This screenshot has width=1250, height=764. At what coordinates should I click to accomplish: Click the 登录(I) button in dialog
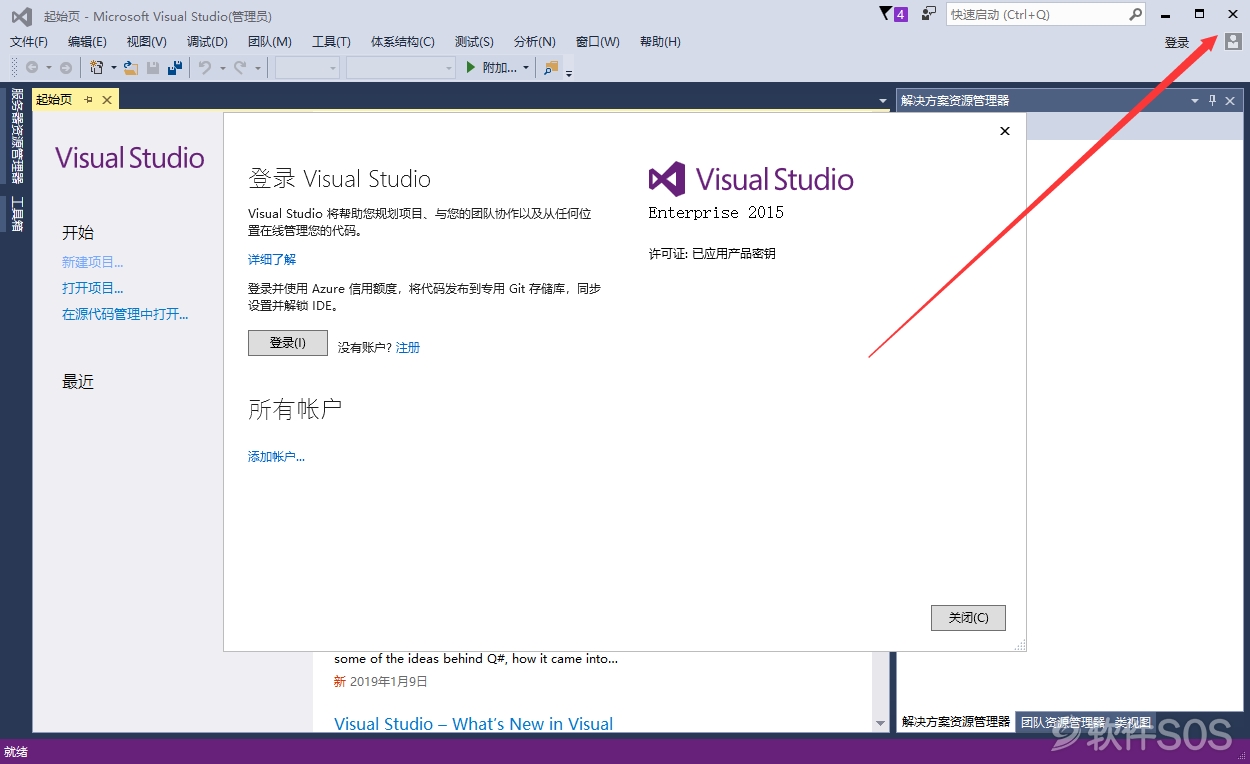(288, 343)
